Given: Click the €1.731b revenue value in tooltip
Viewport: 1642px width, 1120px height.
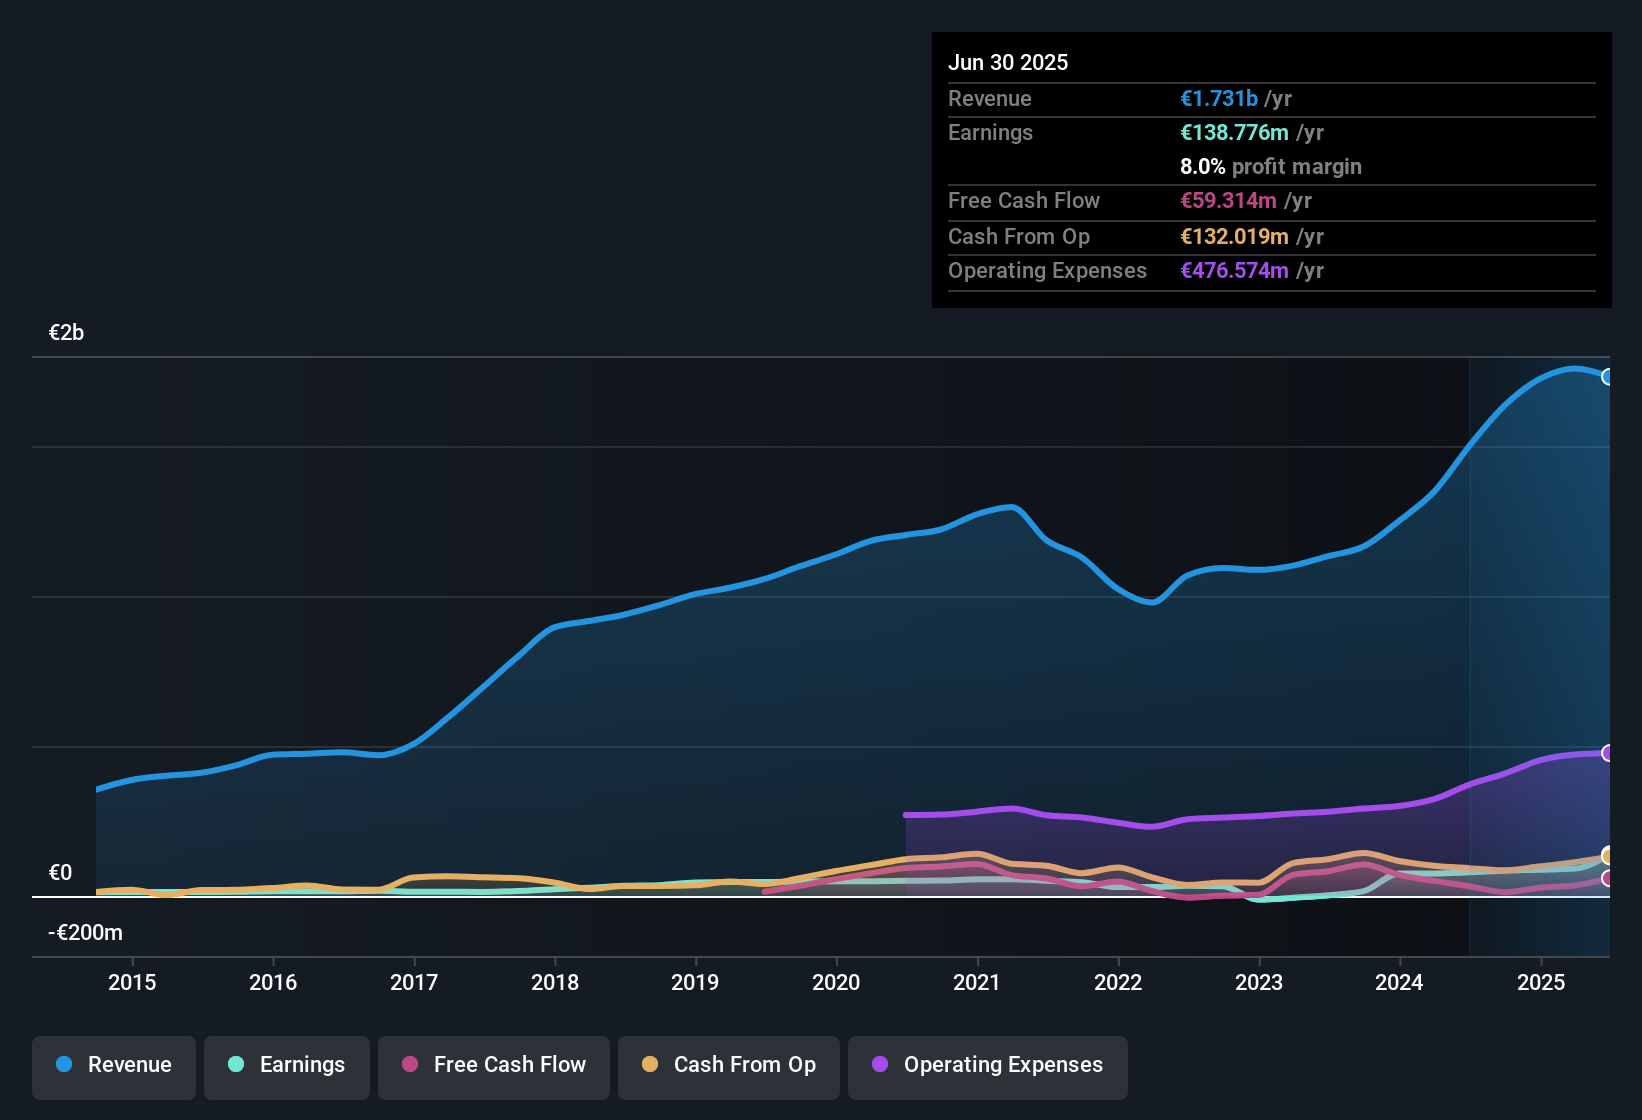Looking at the screenshot, I should point(1219,99).
